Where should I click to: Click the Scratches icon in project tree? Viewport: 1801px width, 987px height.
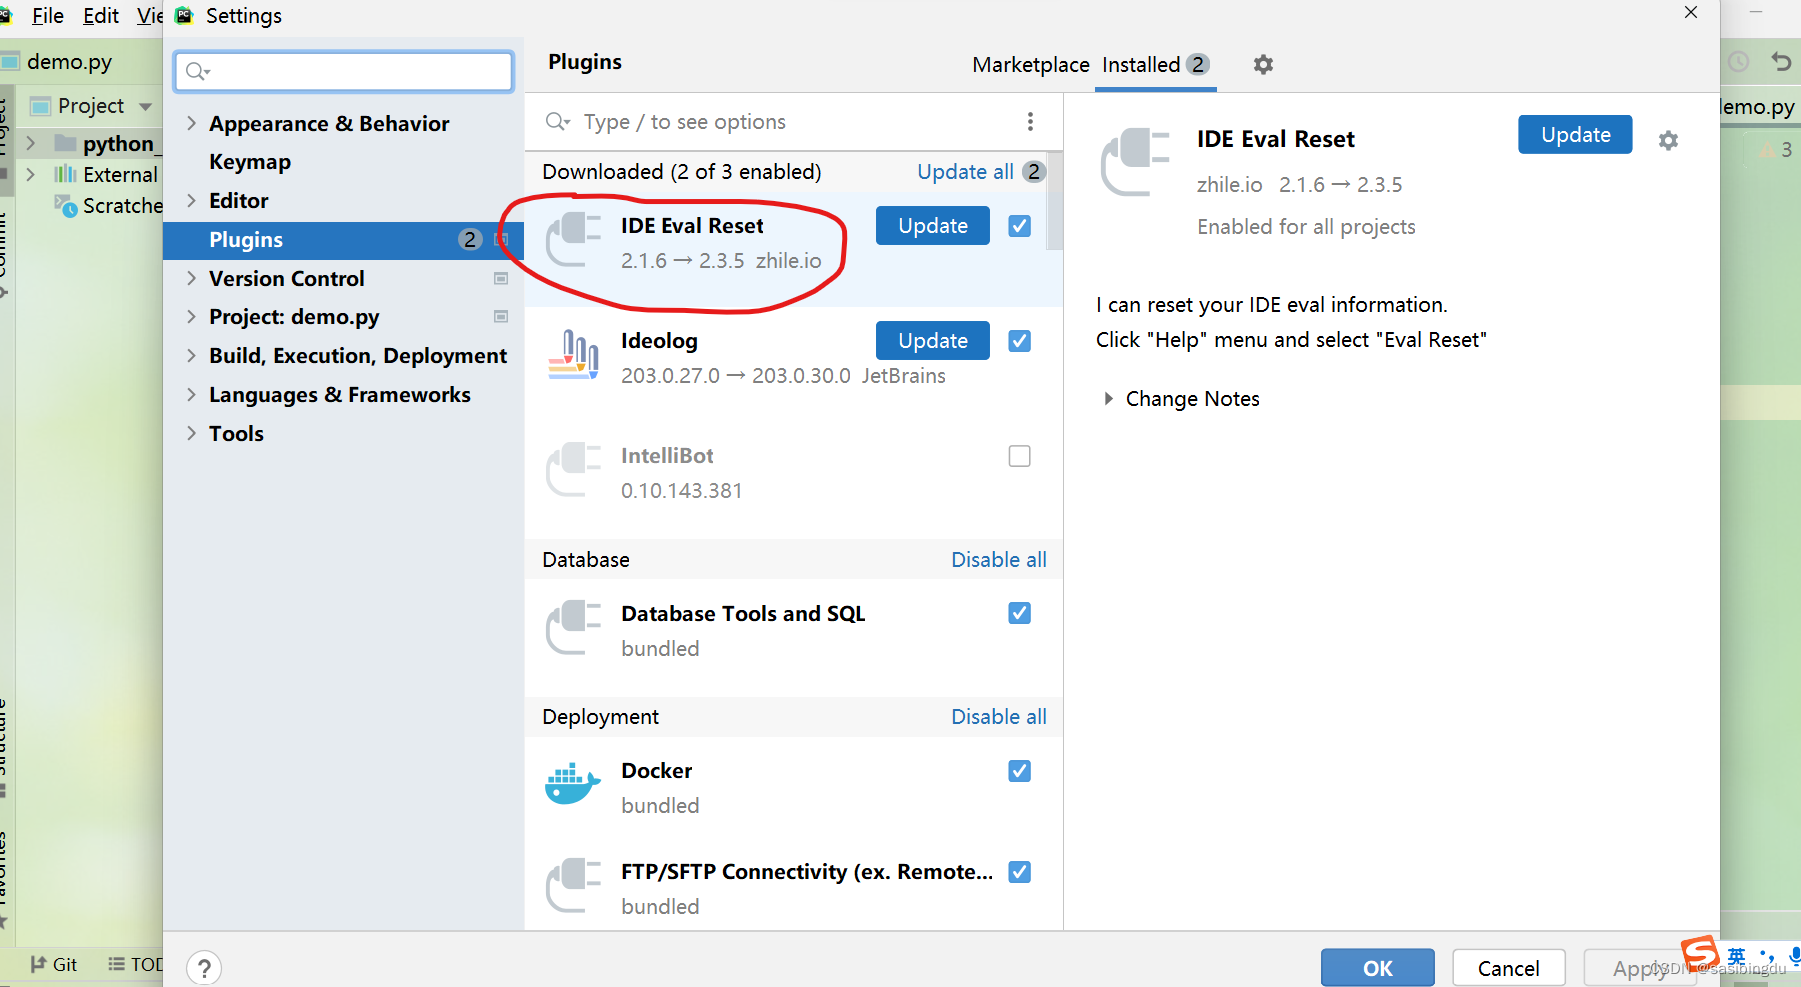click(x=66, y=206)
